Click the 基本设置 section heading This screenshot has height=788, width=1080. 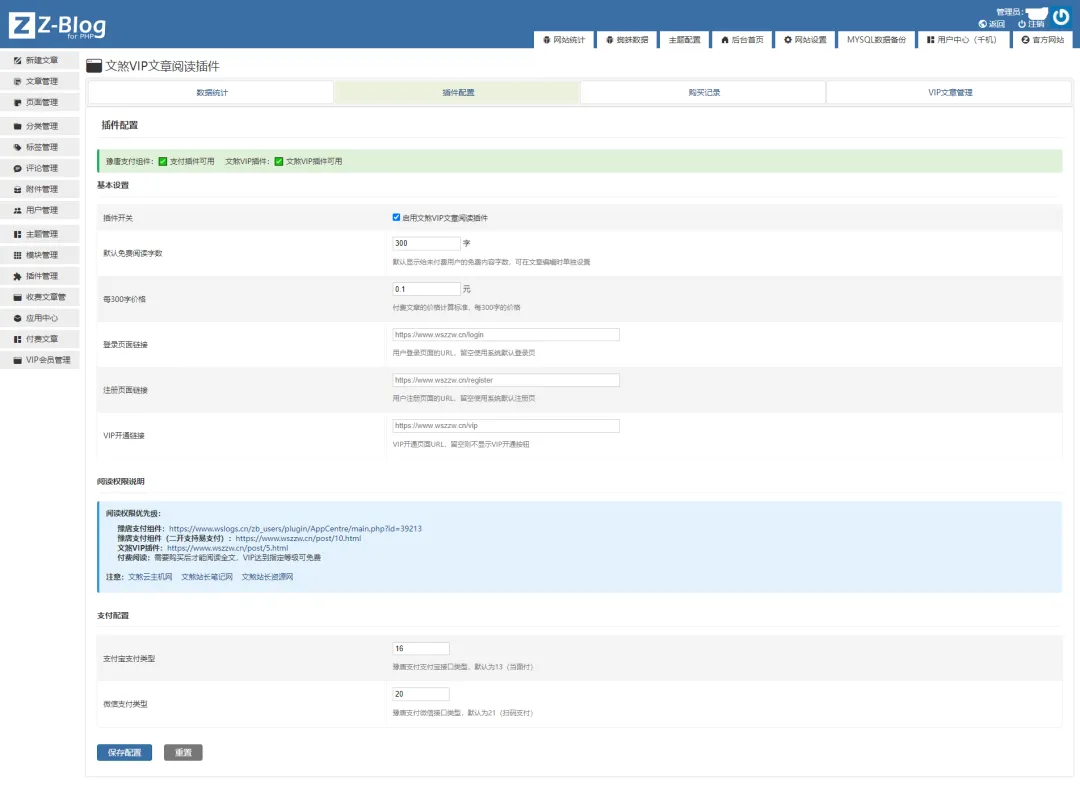tap(113, 185)
